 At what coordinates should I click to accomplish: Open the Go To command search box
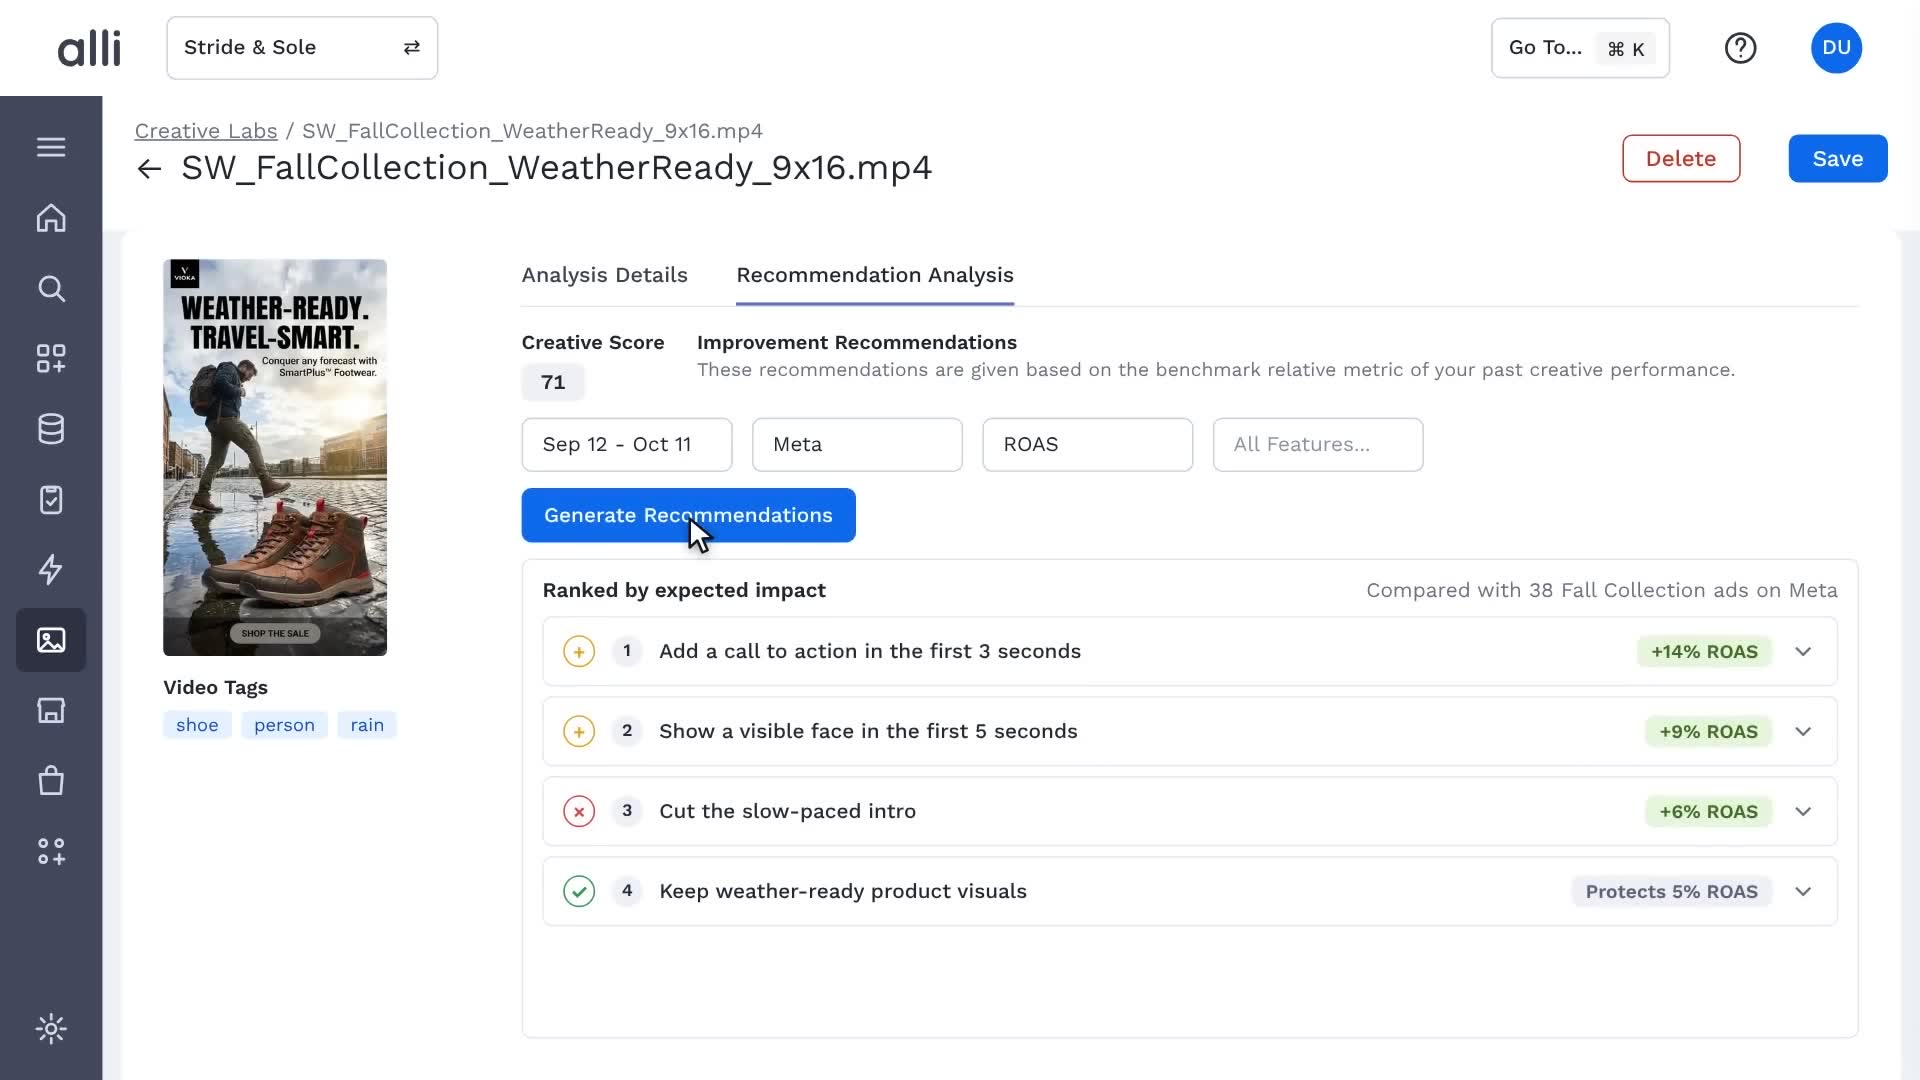(1580, 48)
